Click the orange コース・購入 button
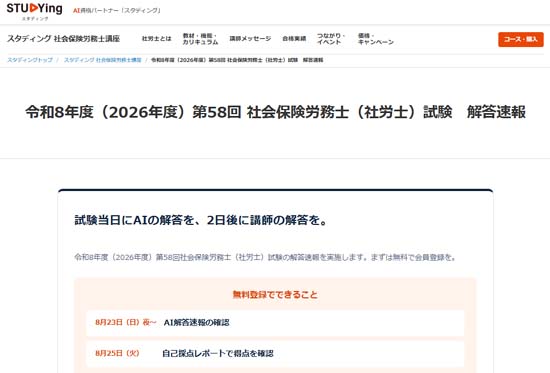 521,39
